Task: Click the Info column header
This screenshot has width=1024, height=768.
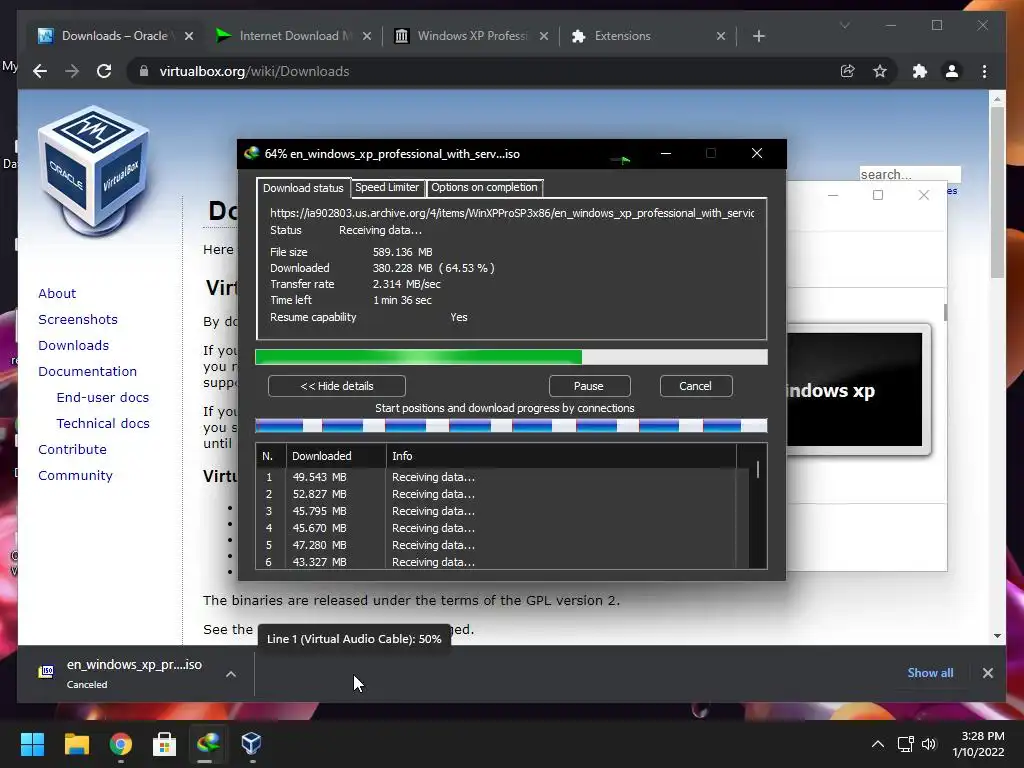Action: (560, 456)
